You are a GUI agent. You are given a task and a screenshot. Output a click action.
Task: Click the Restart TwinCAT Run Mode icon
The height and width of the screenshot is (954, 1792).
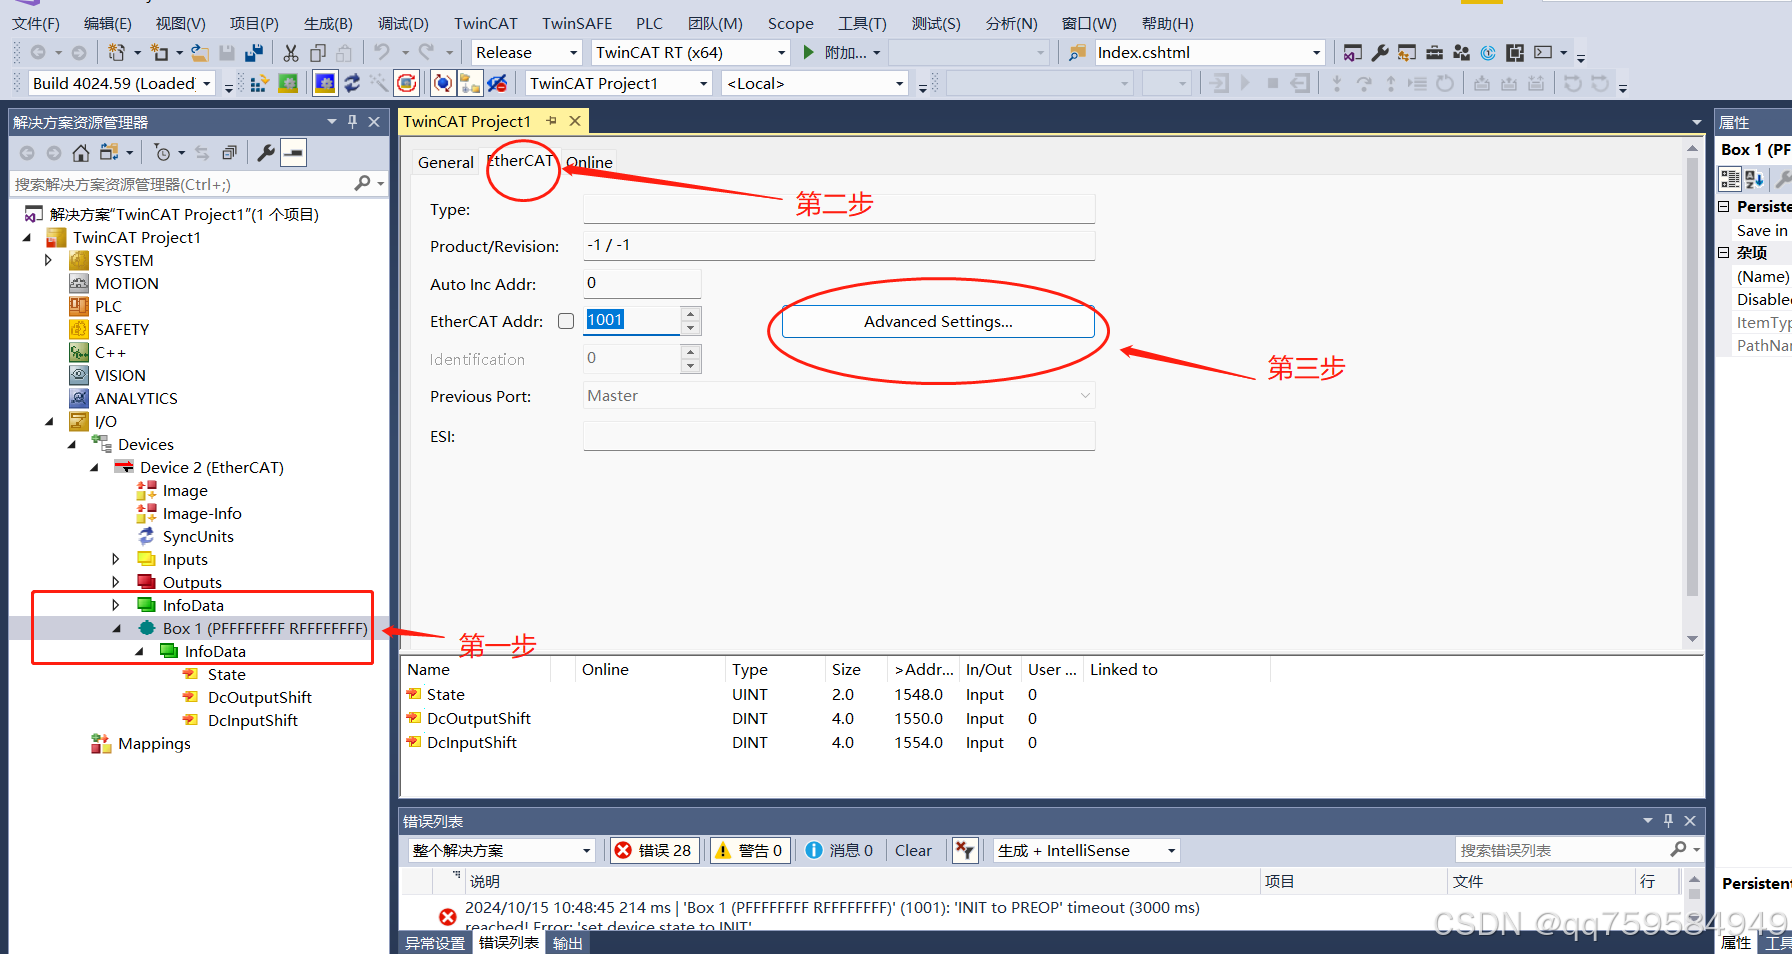tap(288, 84)
